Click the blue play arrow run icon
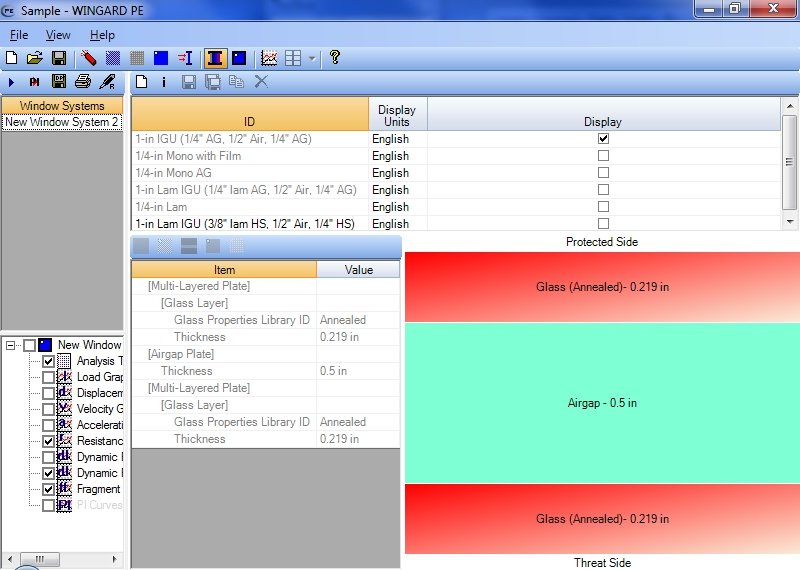 click(x=12, y=81)
